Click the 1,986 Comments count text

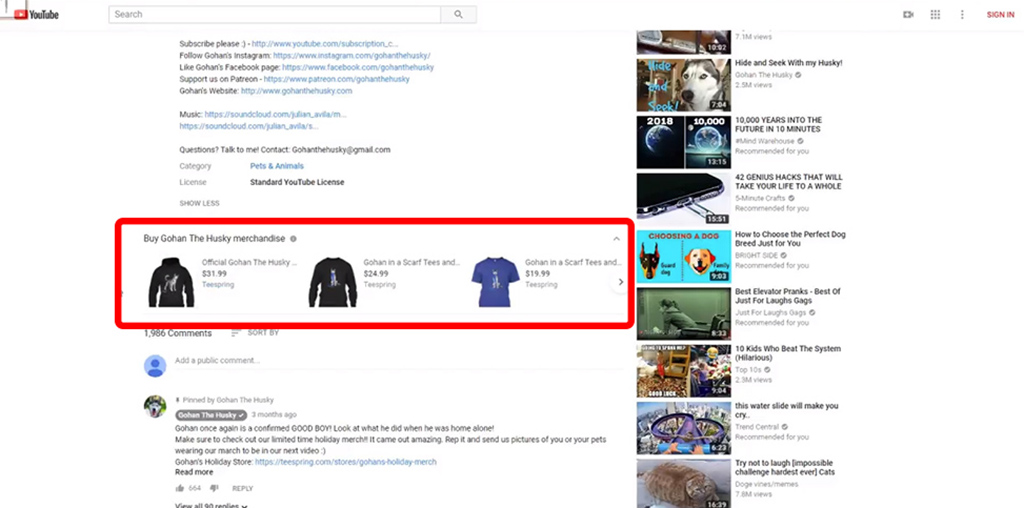[x=178, y=333]
